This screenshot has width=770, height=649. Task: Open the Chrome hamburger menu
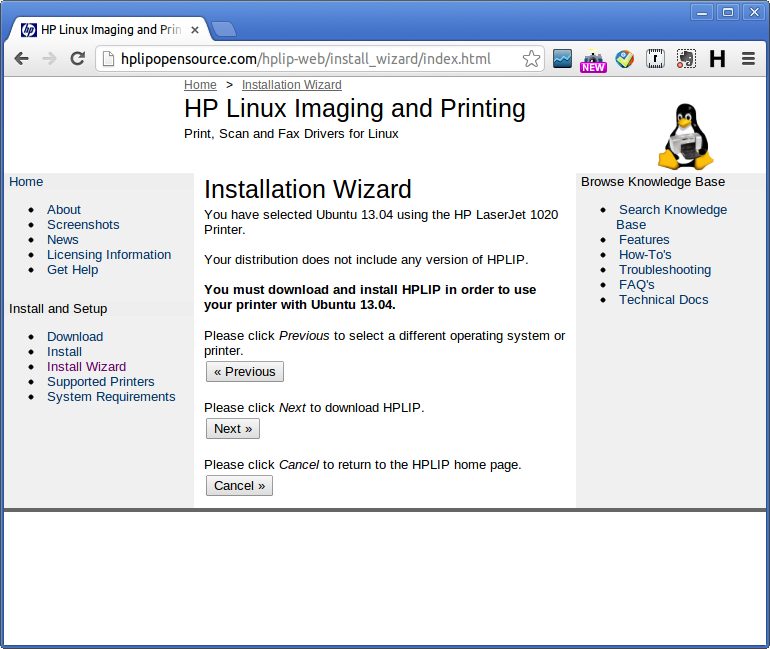click(x=748, y=59)
